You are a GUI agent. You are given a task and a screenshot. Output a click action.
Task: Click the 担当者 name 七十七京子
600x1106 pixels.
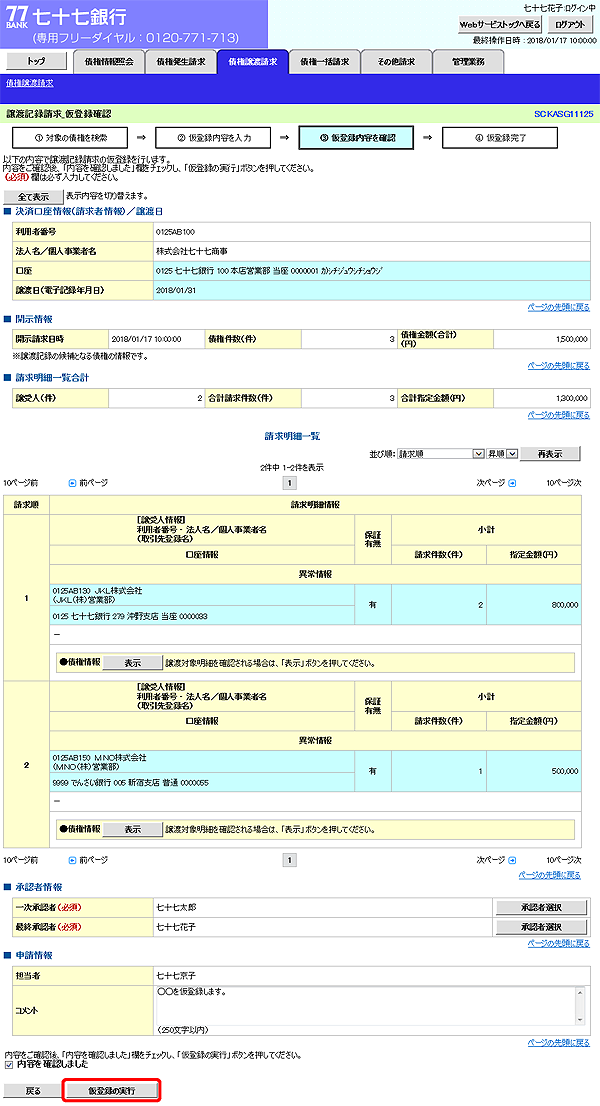(176, 976)
